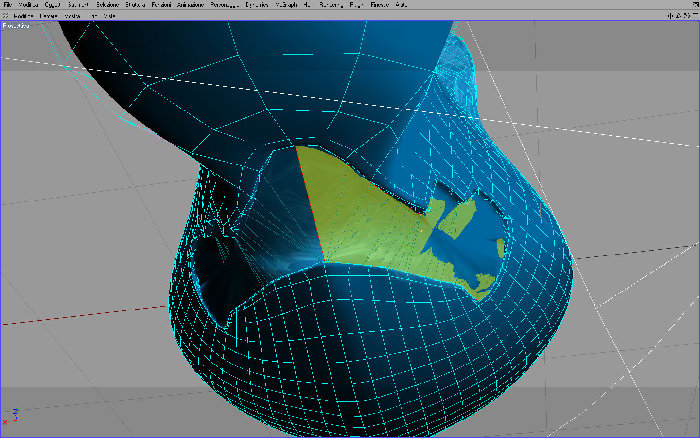Open the Aiuto help menu
This screenshot has height=438, width=700.
(x=401, y=4)
